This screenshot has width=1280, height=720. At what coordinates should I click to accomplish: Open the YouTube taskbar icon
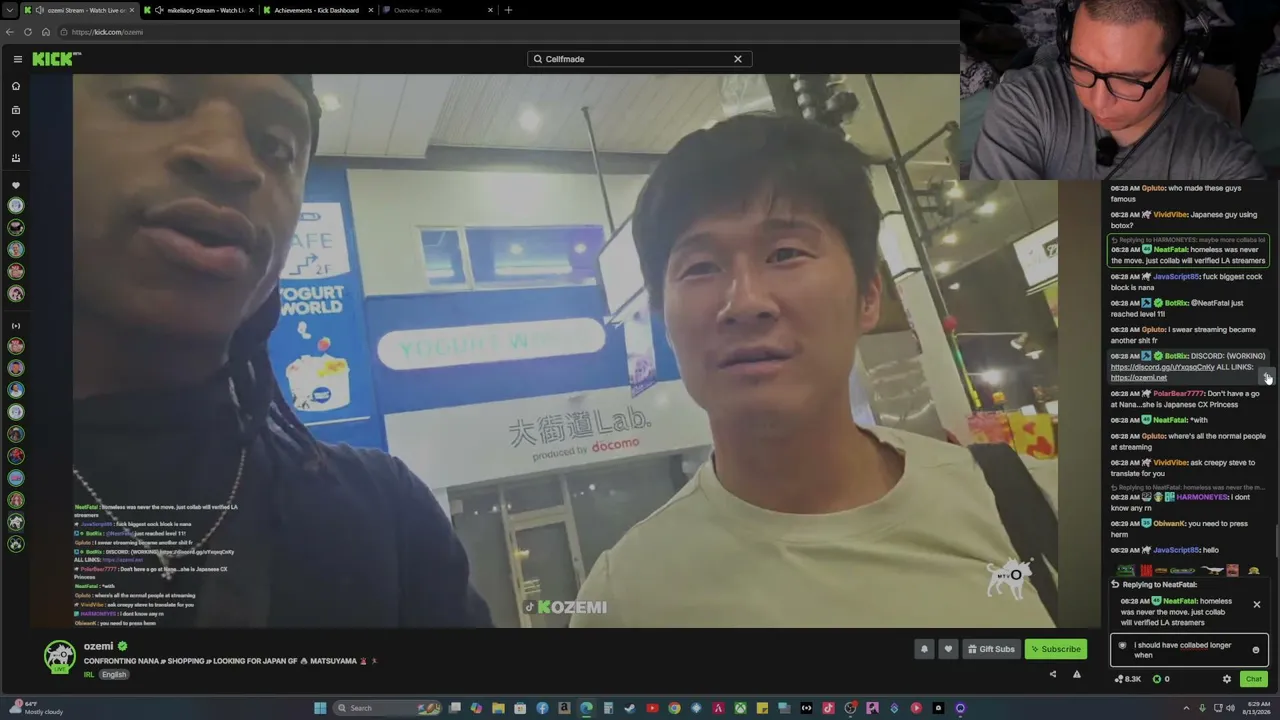pyautogui.click(x=652, y=708)
